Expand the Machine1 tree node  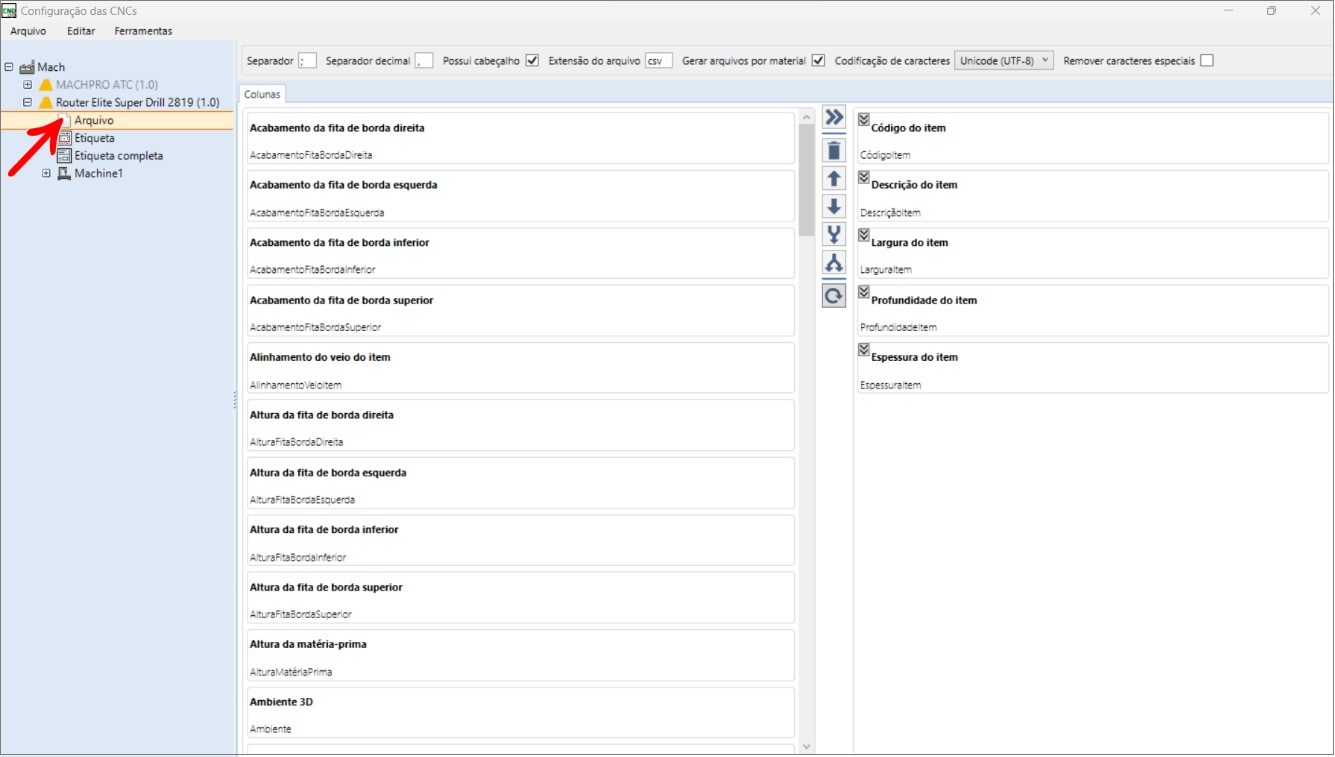(x=46, y=174)
